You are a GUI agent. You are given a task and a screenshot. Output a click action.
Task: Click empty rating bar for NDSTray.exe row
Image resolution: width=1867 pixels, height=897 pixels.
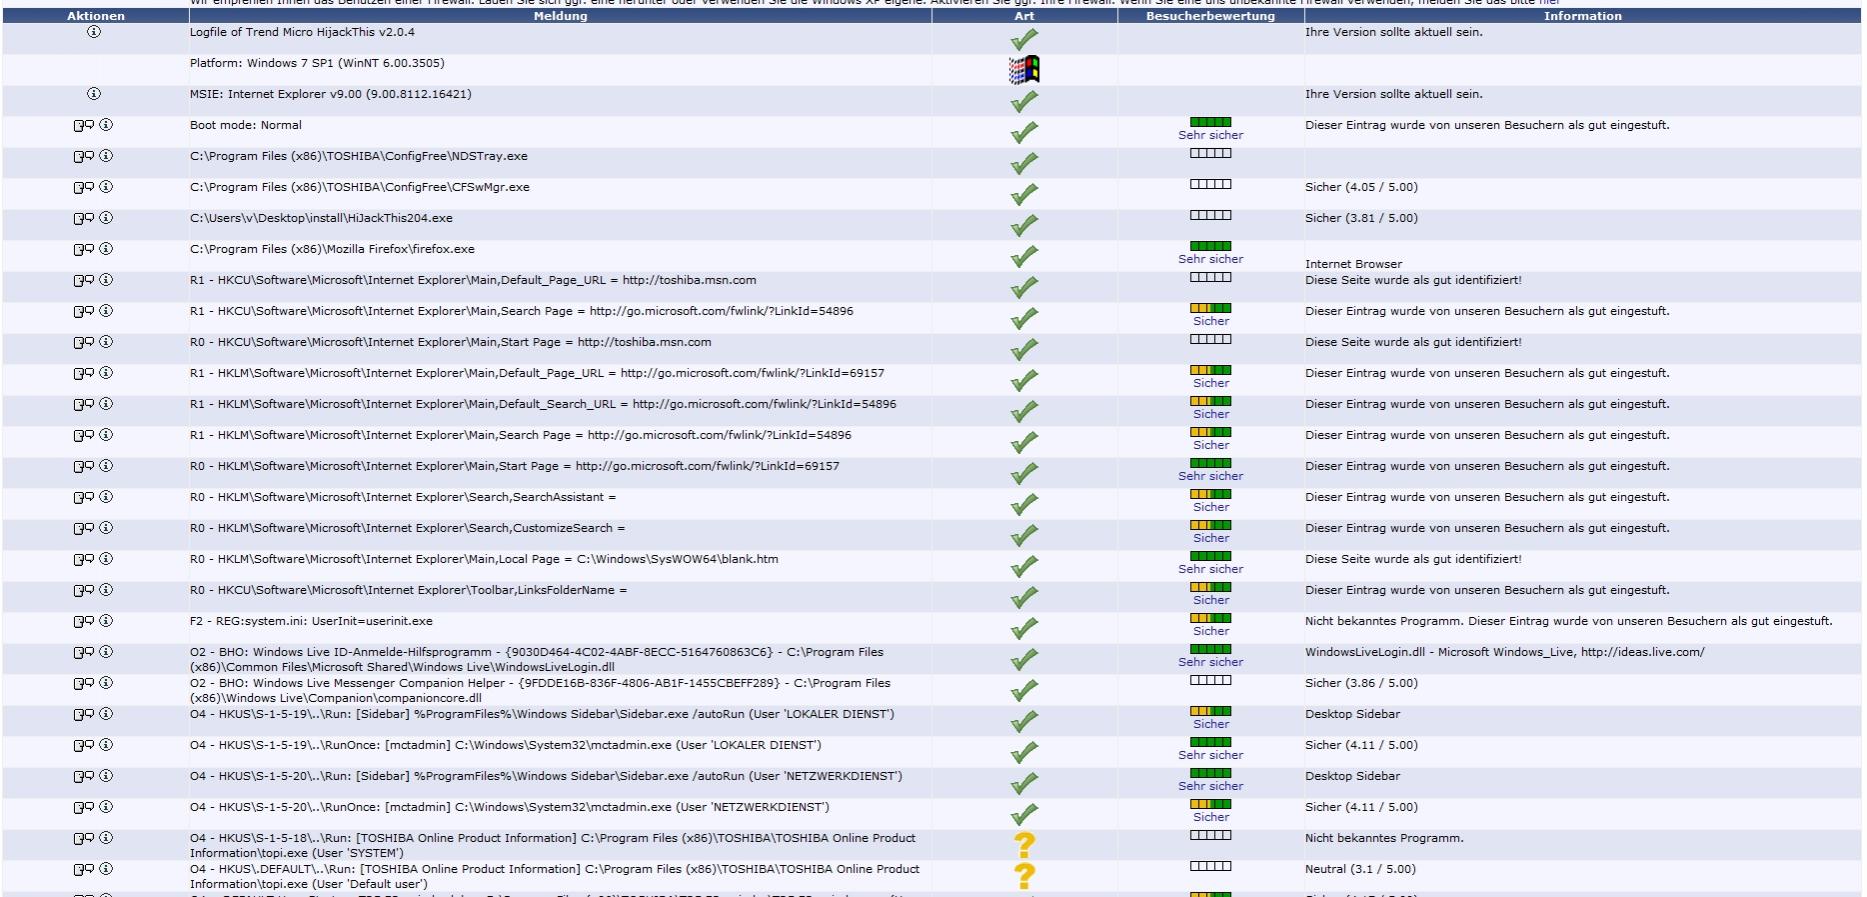pyautogui.click(x=1210, y=153)
